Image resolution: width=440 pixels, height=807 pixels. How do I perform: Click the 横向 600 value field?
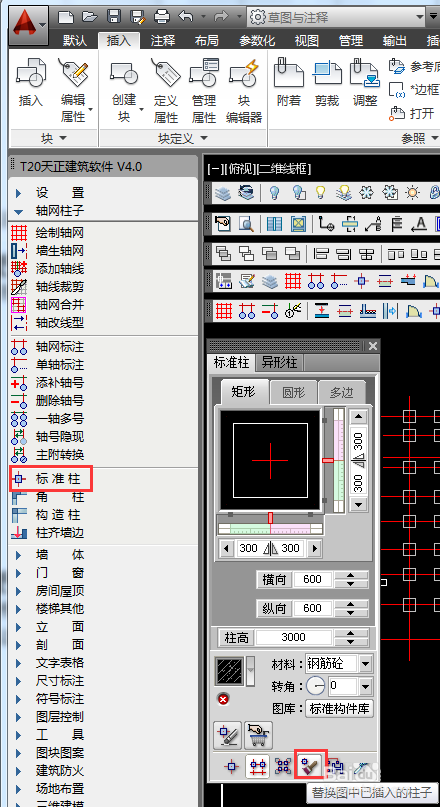(x=312, y=580)
